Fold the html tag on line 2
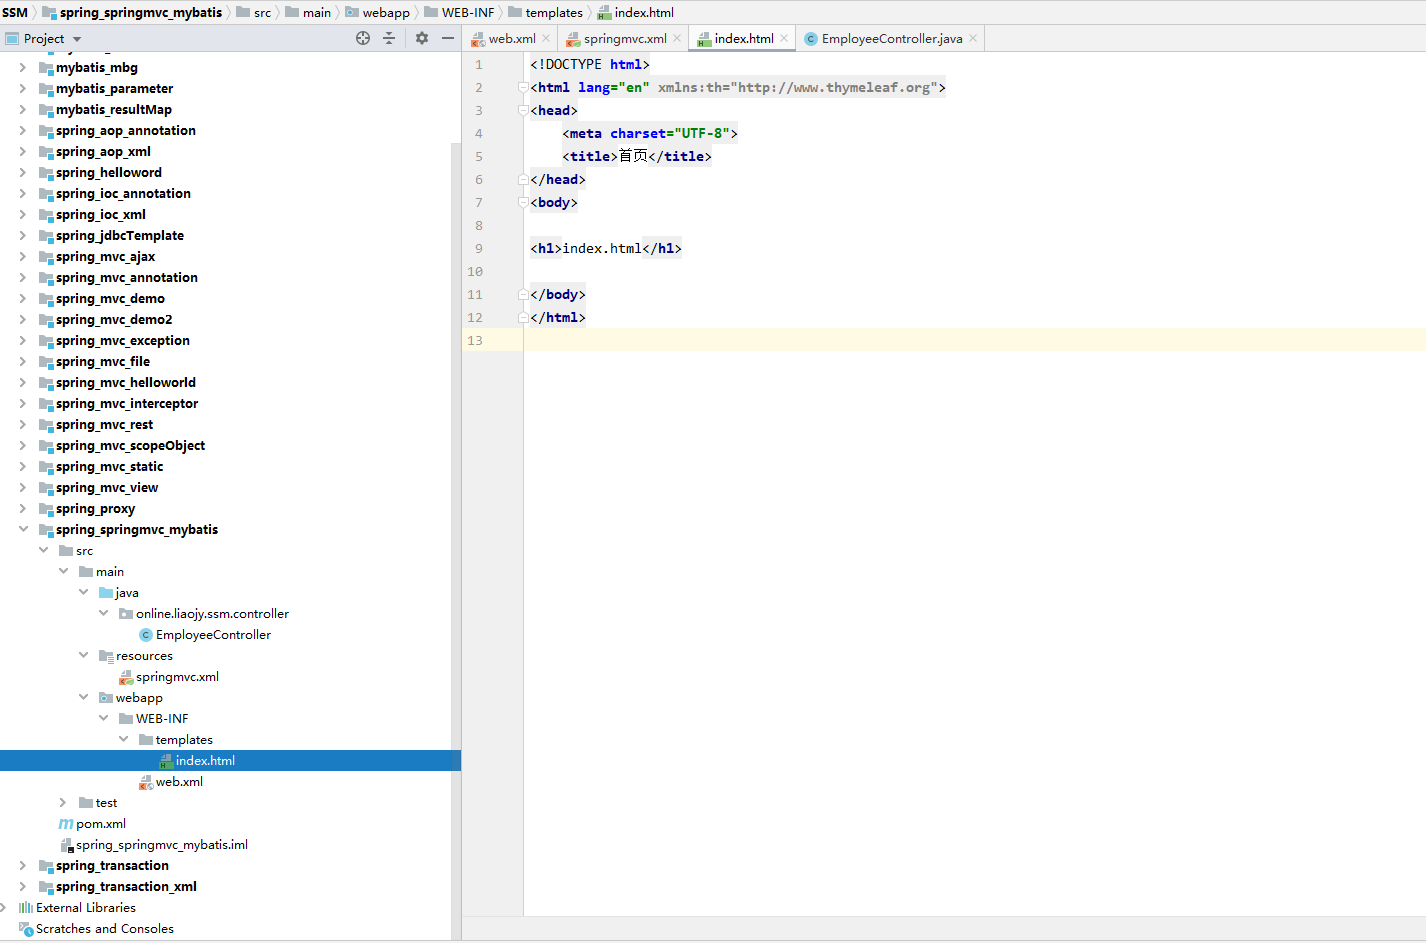1426x943 pixels. 523,87
